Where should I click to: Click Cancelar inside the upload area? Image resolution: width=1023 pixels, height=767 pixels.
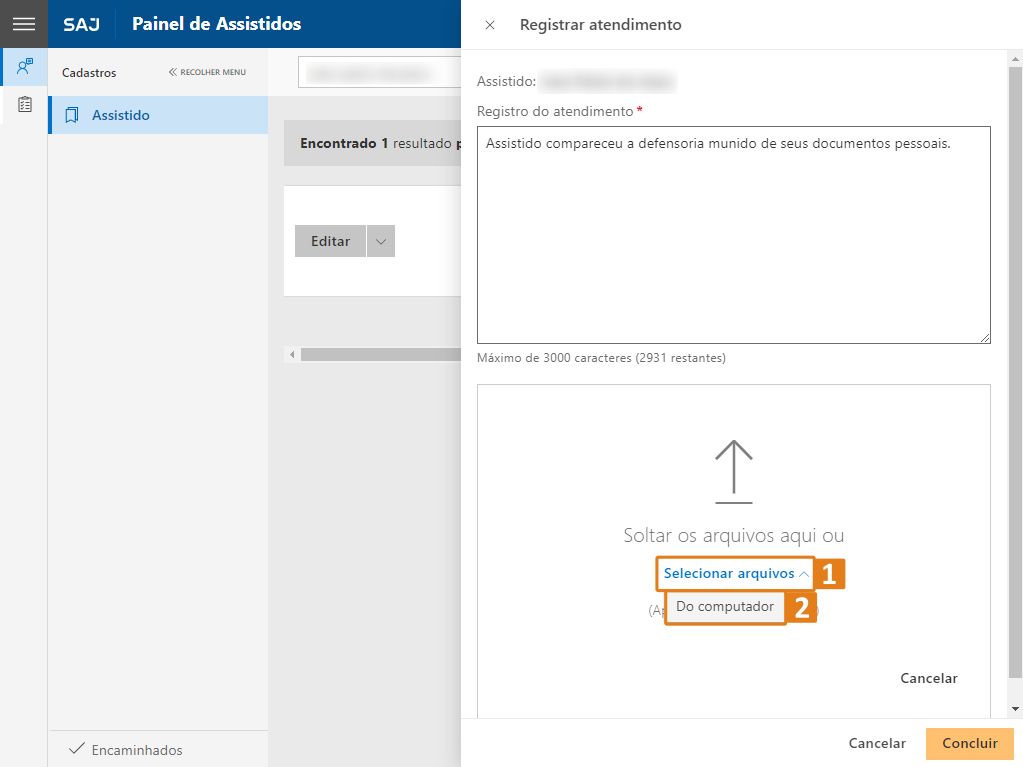click(x=928, y=678)
